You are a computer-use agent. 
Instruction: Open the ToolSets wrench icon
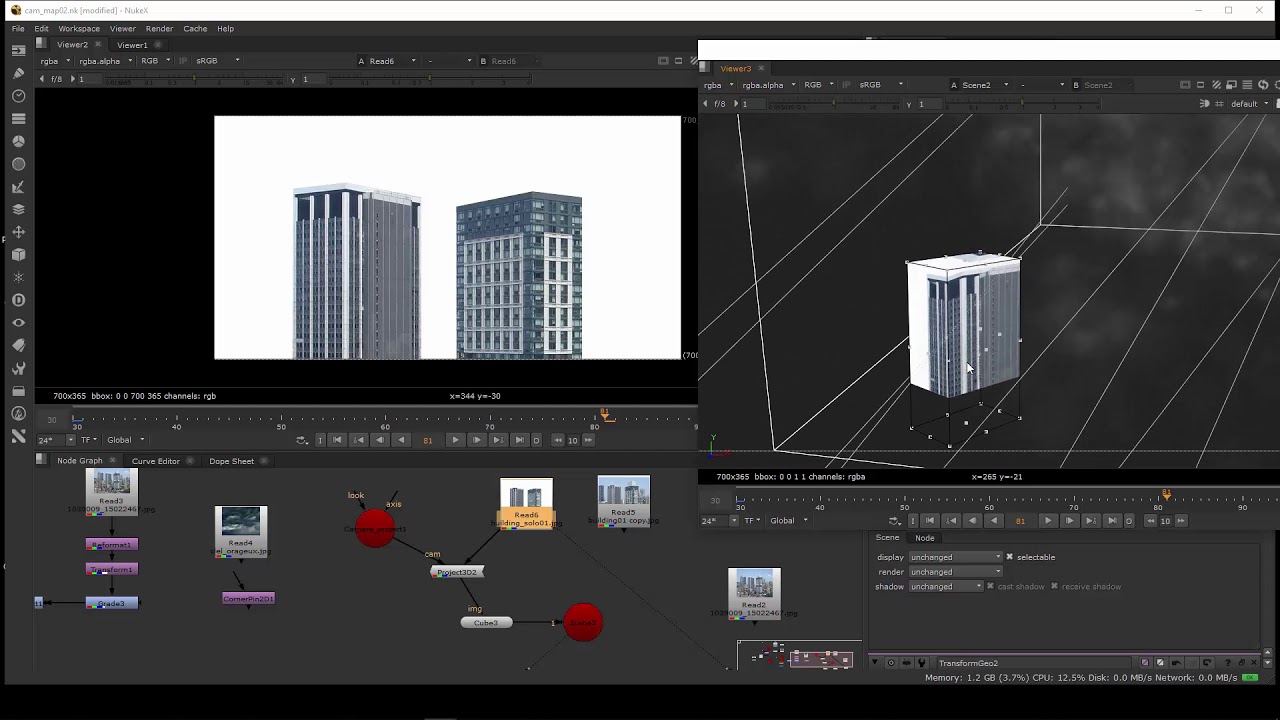point(18,368)
